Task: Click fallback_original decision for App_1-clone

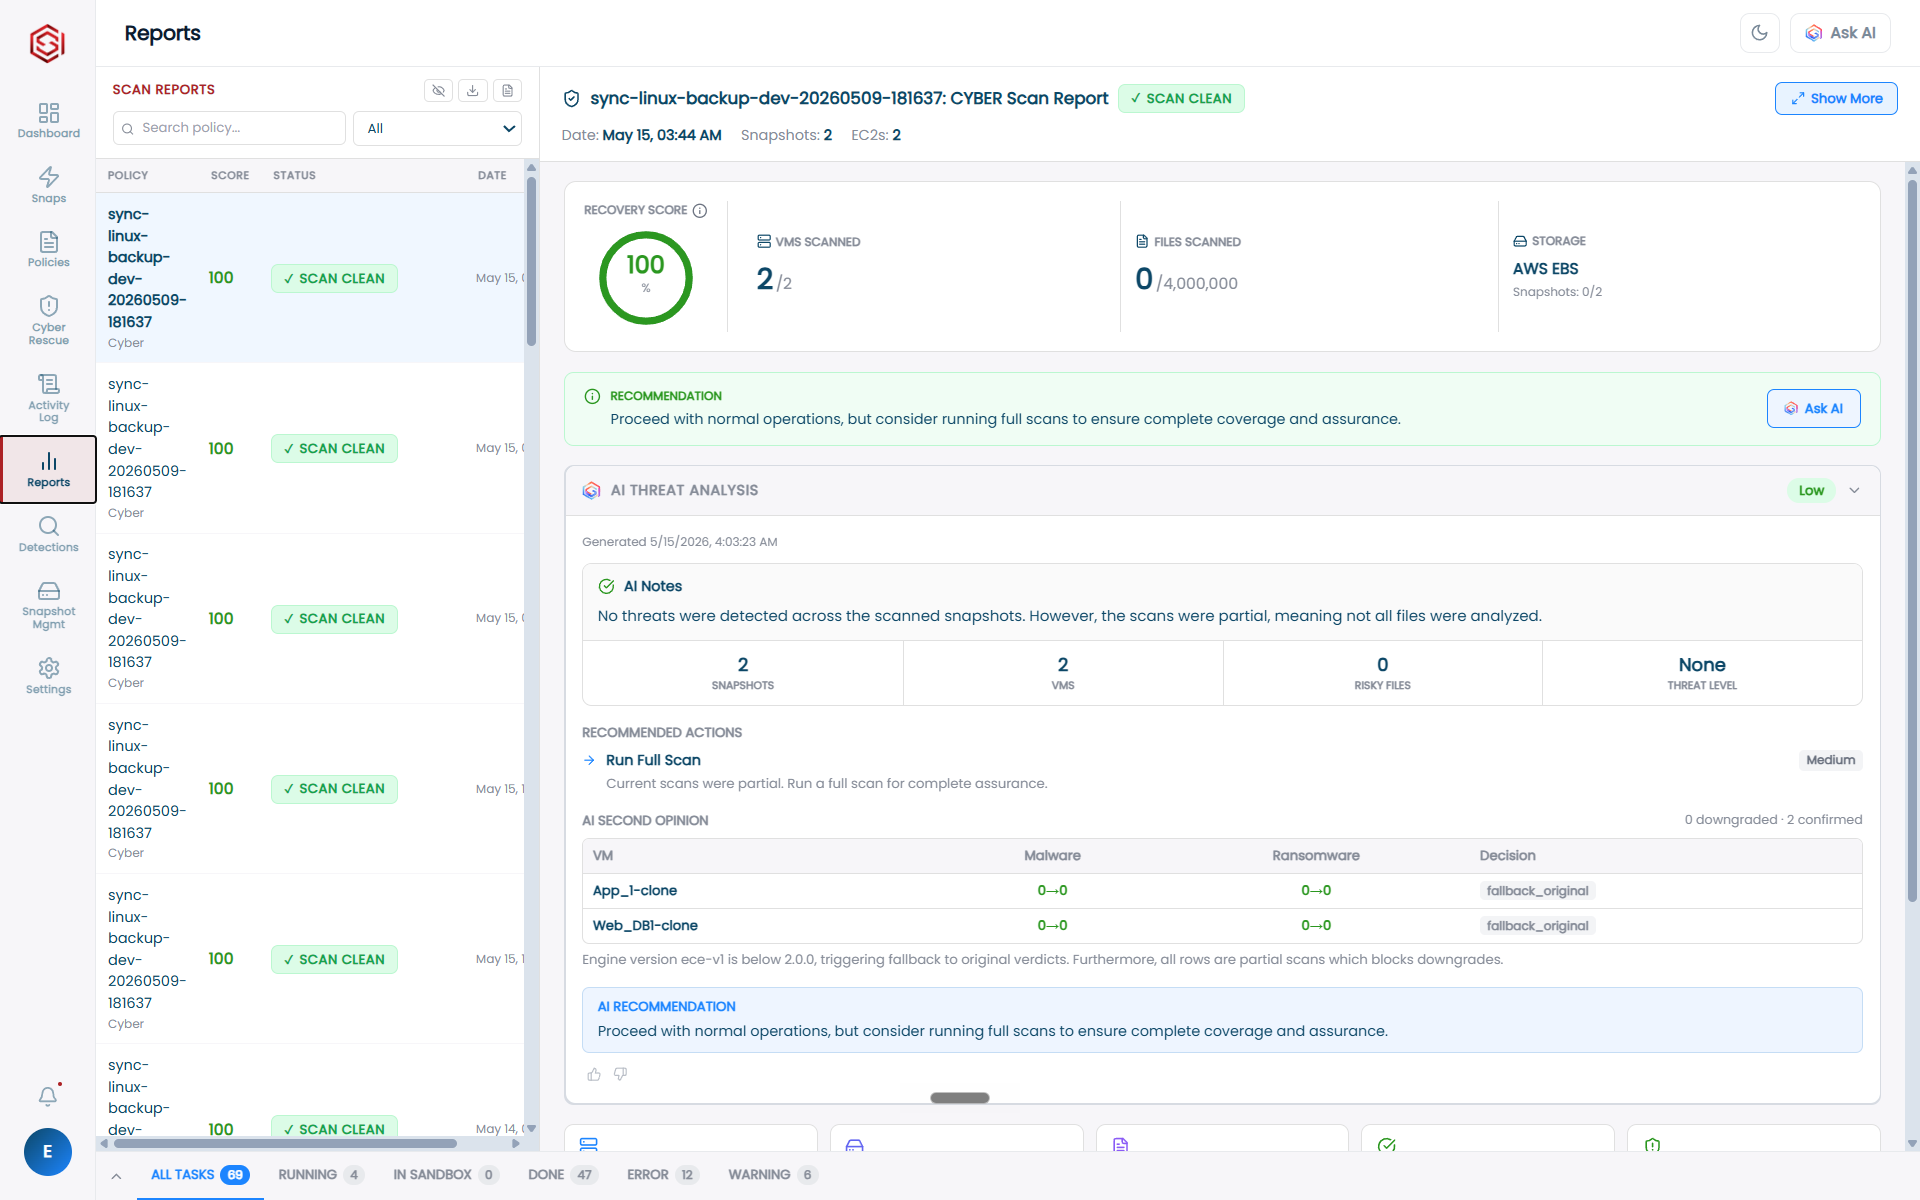Action: (x=1537, y=891)
